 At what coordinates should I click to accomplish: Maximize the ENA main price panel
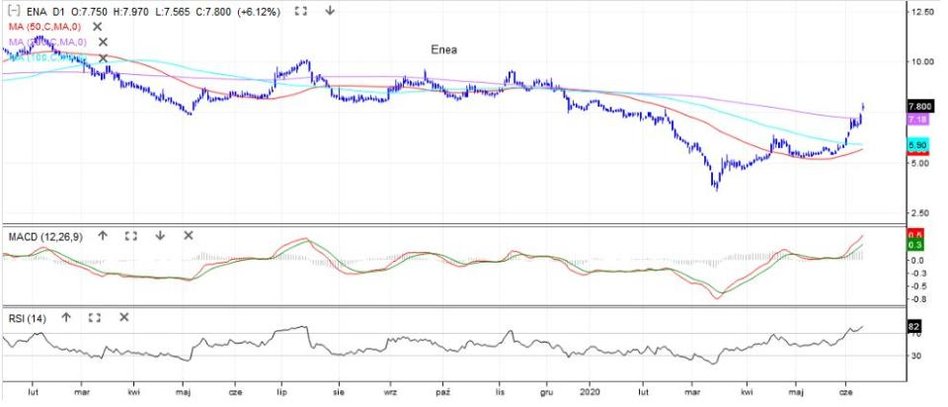300,11
